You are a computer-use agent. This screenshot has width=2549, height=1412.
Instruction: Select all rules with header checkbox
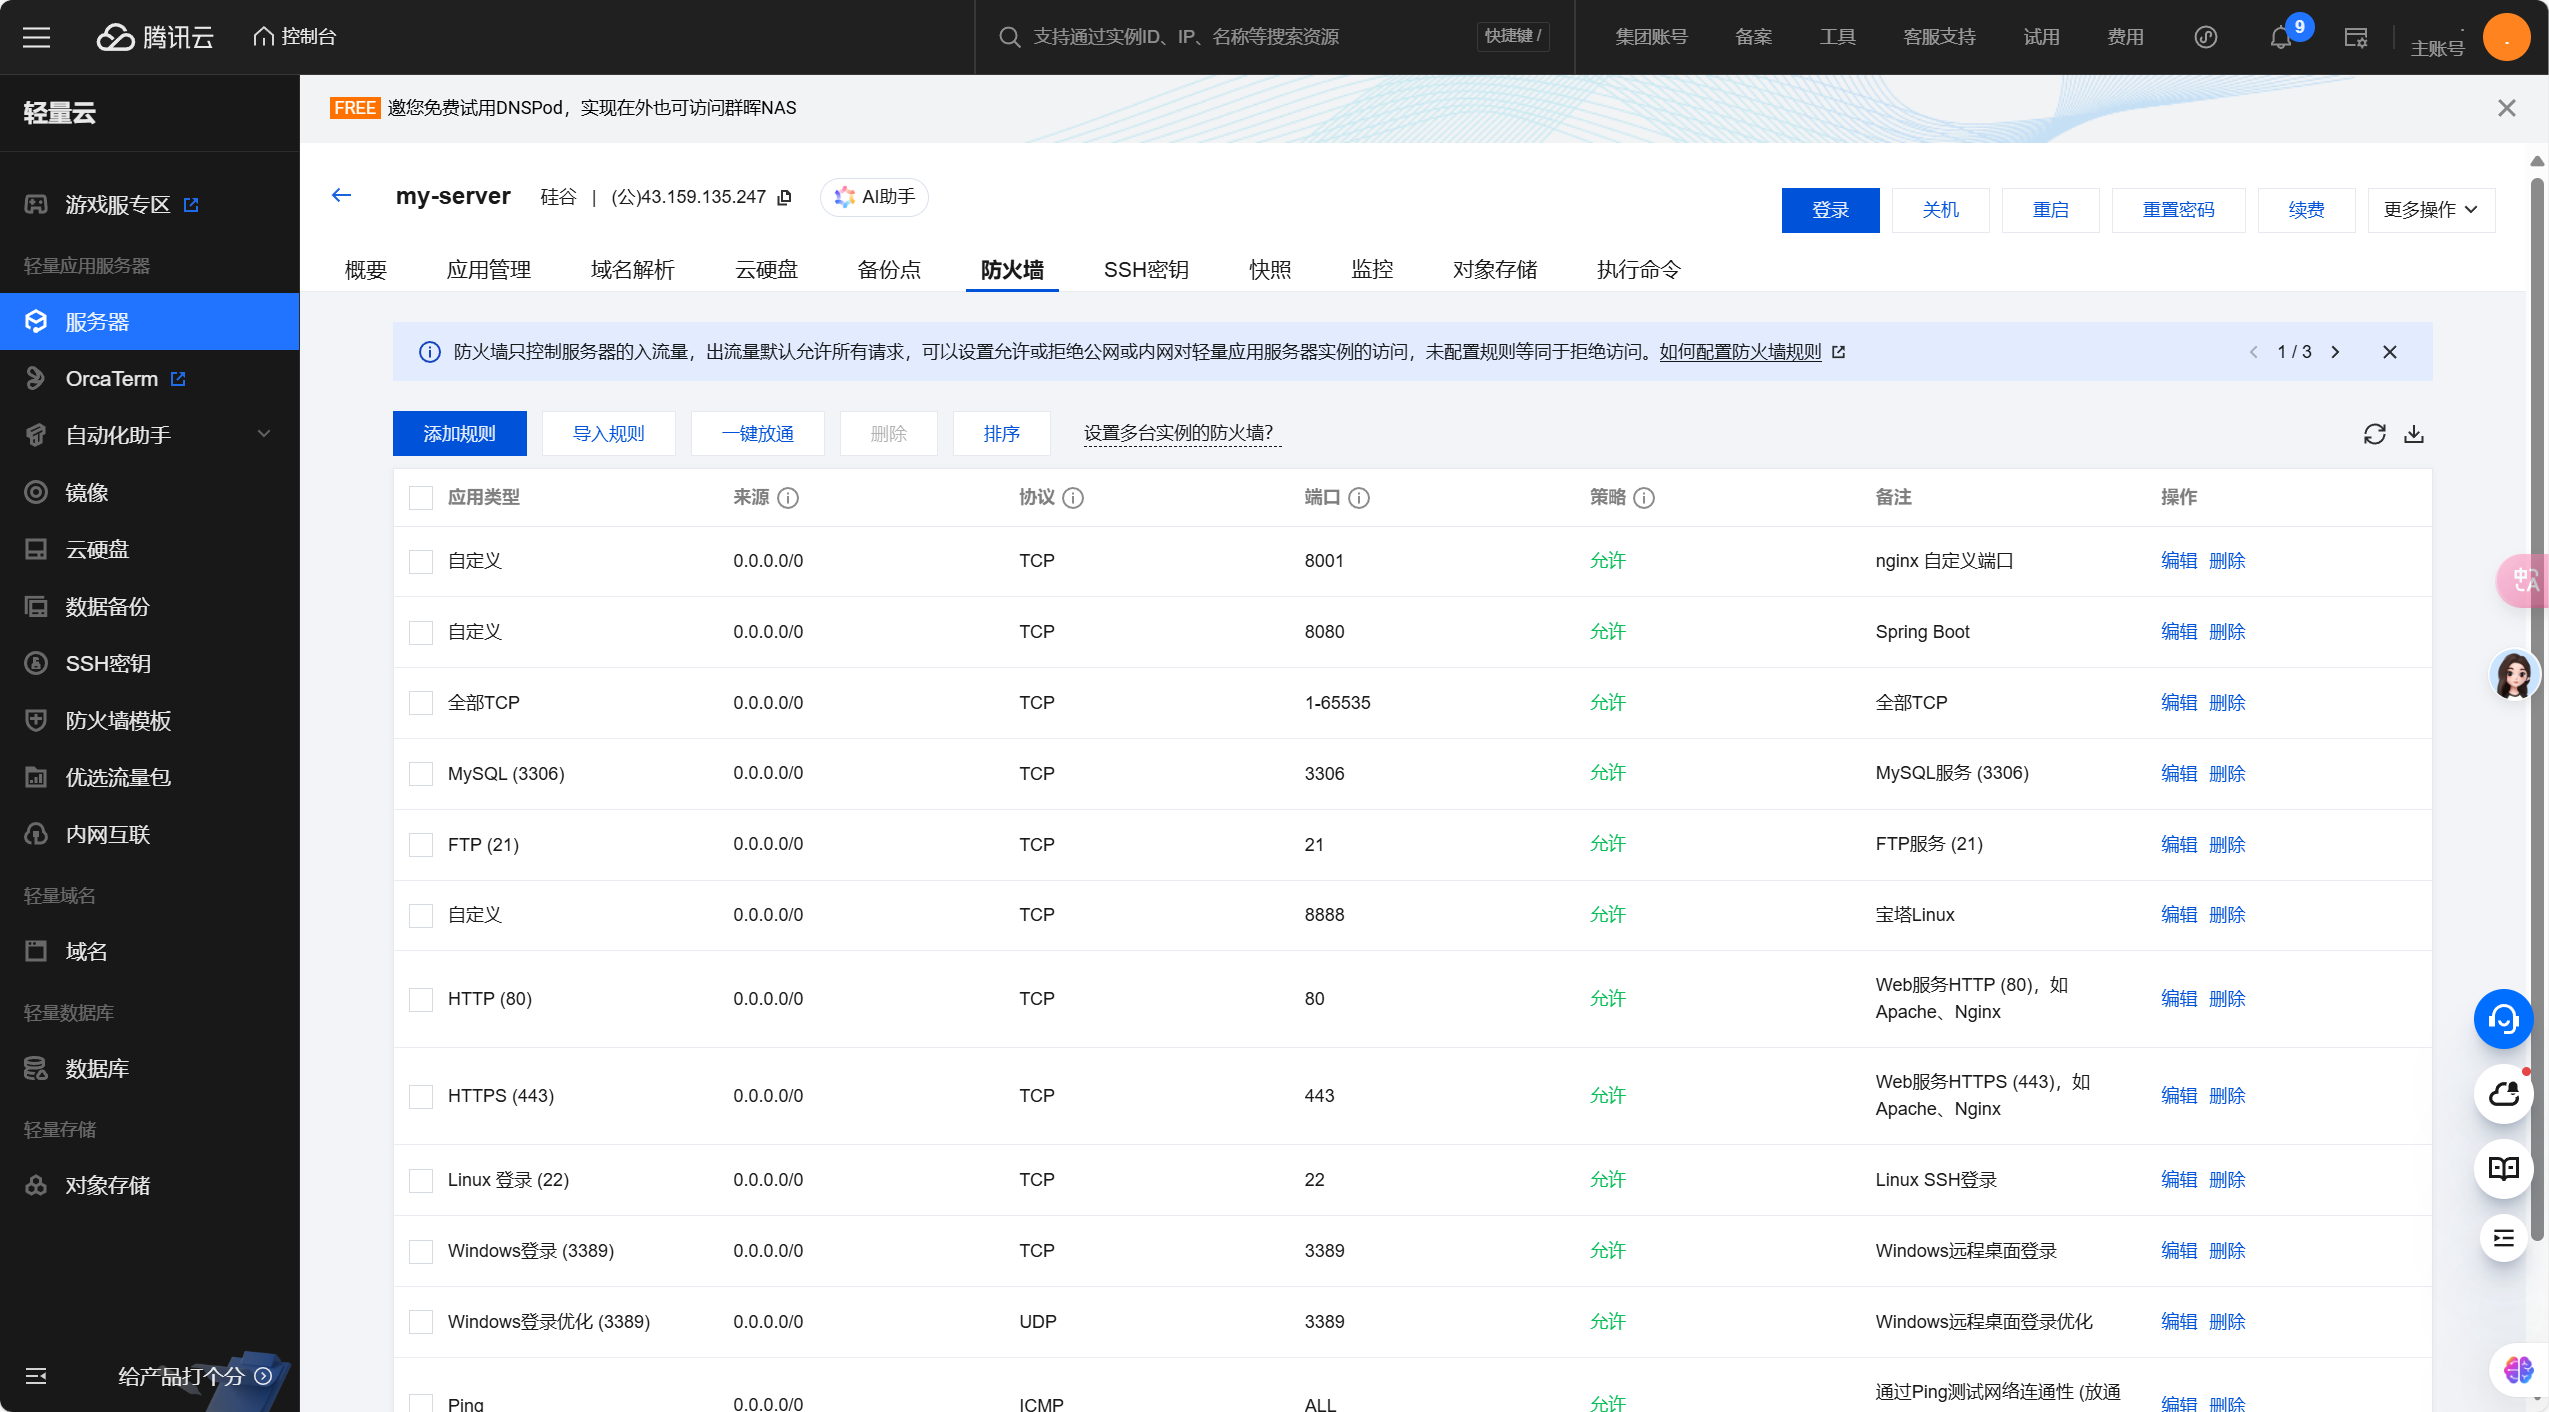(421, 498)
